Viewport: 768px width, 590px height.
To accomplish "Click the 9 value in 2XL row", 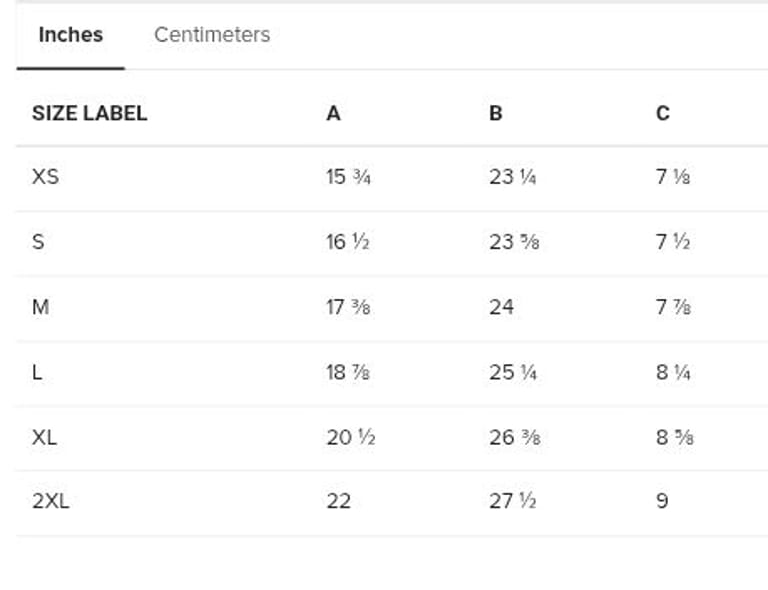I will point(662,501).
